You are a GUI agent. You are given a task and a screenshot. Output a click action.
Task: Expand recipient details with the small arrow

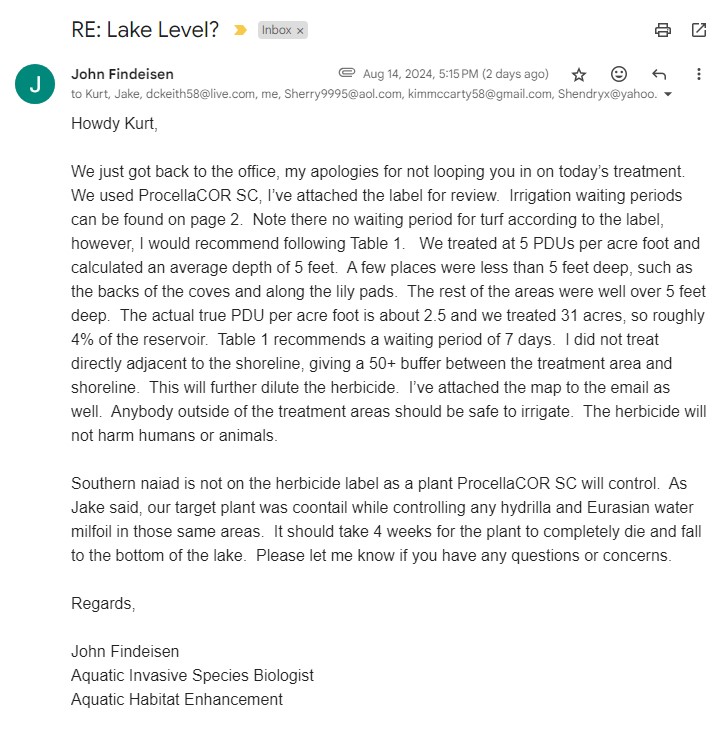[x=668, y=95]
